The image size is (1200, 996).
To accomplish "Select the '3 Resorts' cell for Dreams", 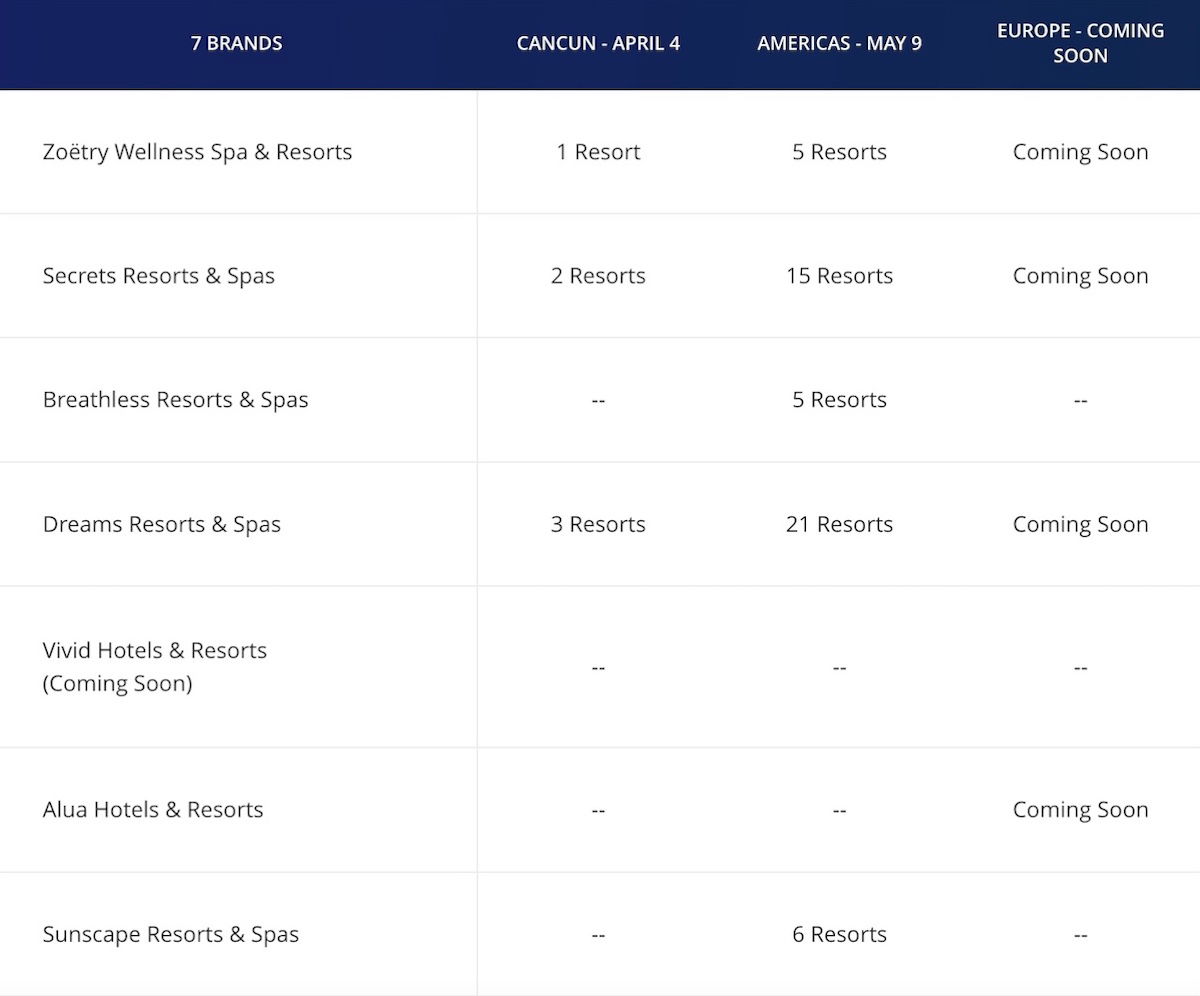I will 598,524.
